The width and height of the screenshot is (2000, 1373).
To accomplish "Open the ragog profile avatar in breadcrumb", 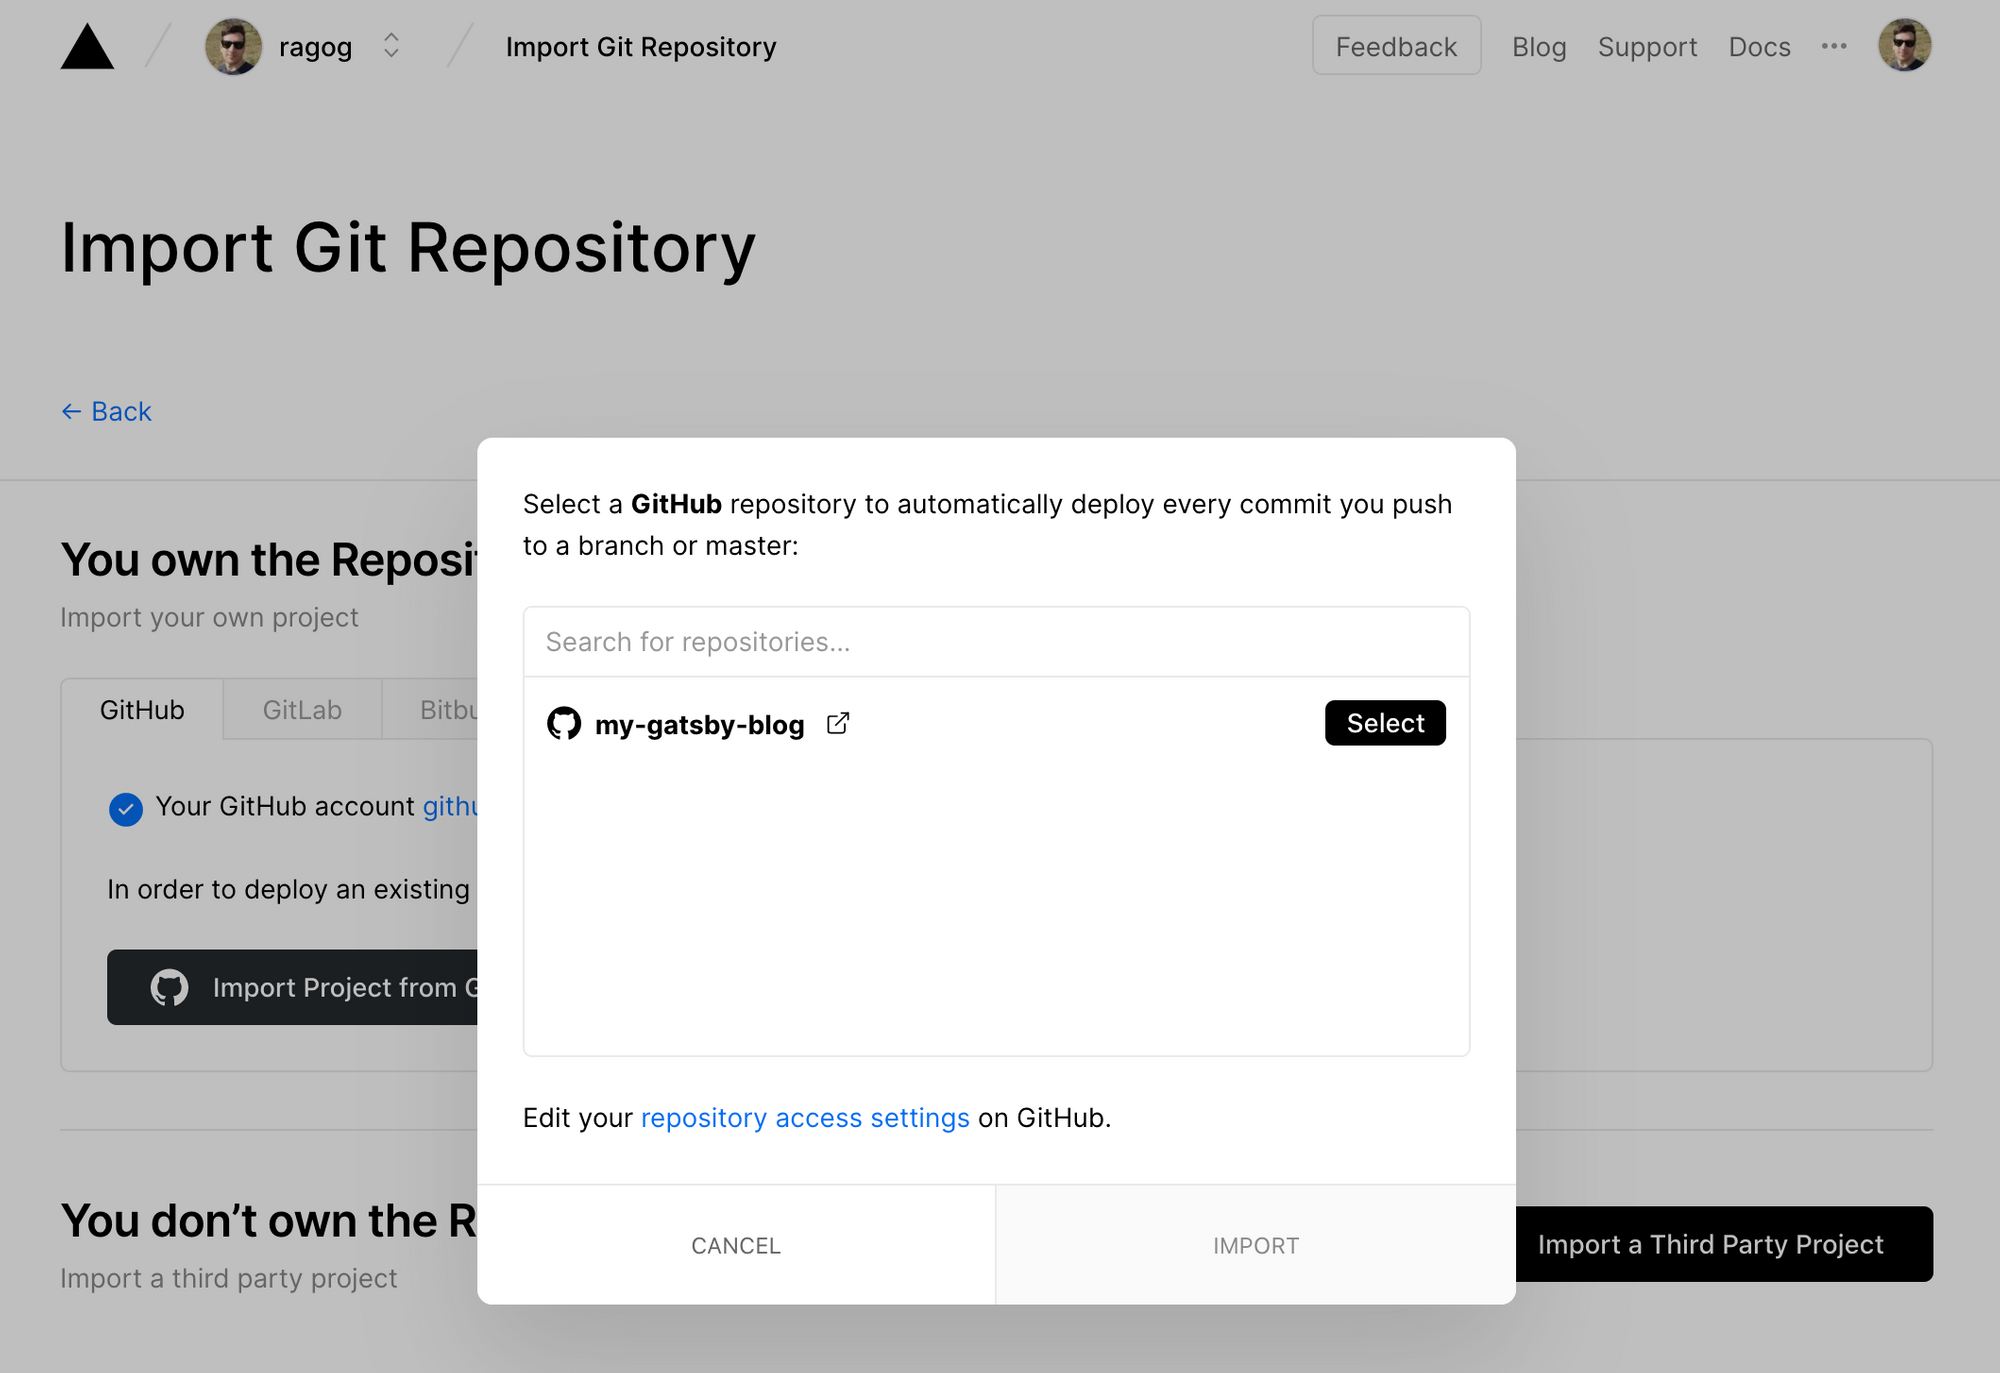I will click(232, 45).
